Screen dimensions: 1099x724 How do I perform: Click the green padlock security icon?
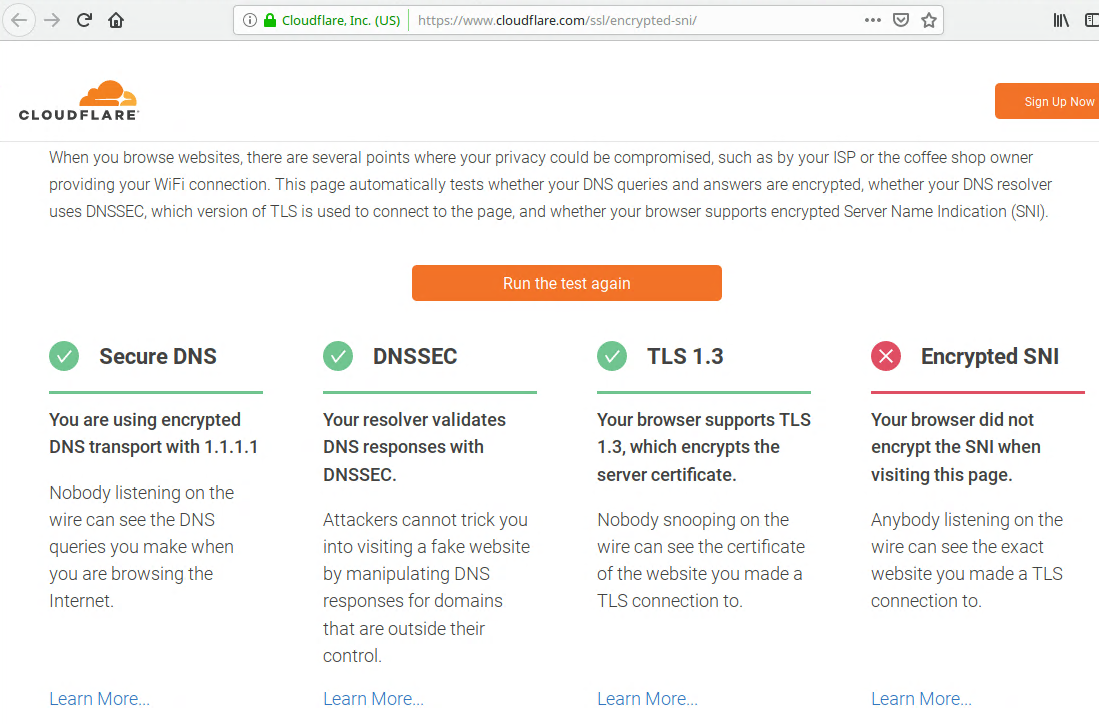270,20
